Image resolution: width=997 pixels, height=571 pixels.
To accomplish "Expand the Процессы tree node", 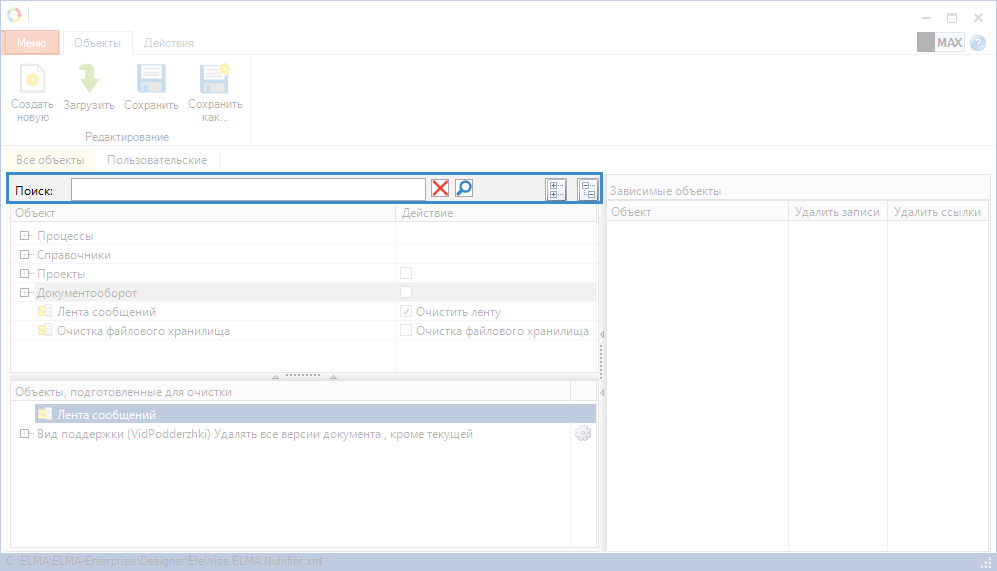I will (x=24, y=236).
